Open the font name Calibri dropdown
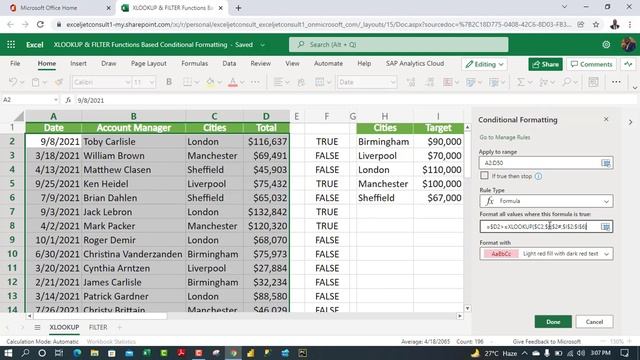Screen dimensions: 640x360 click(127, 82)
